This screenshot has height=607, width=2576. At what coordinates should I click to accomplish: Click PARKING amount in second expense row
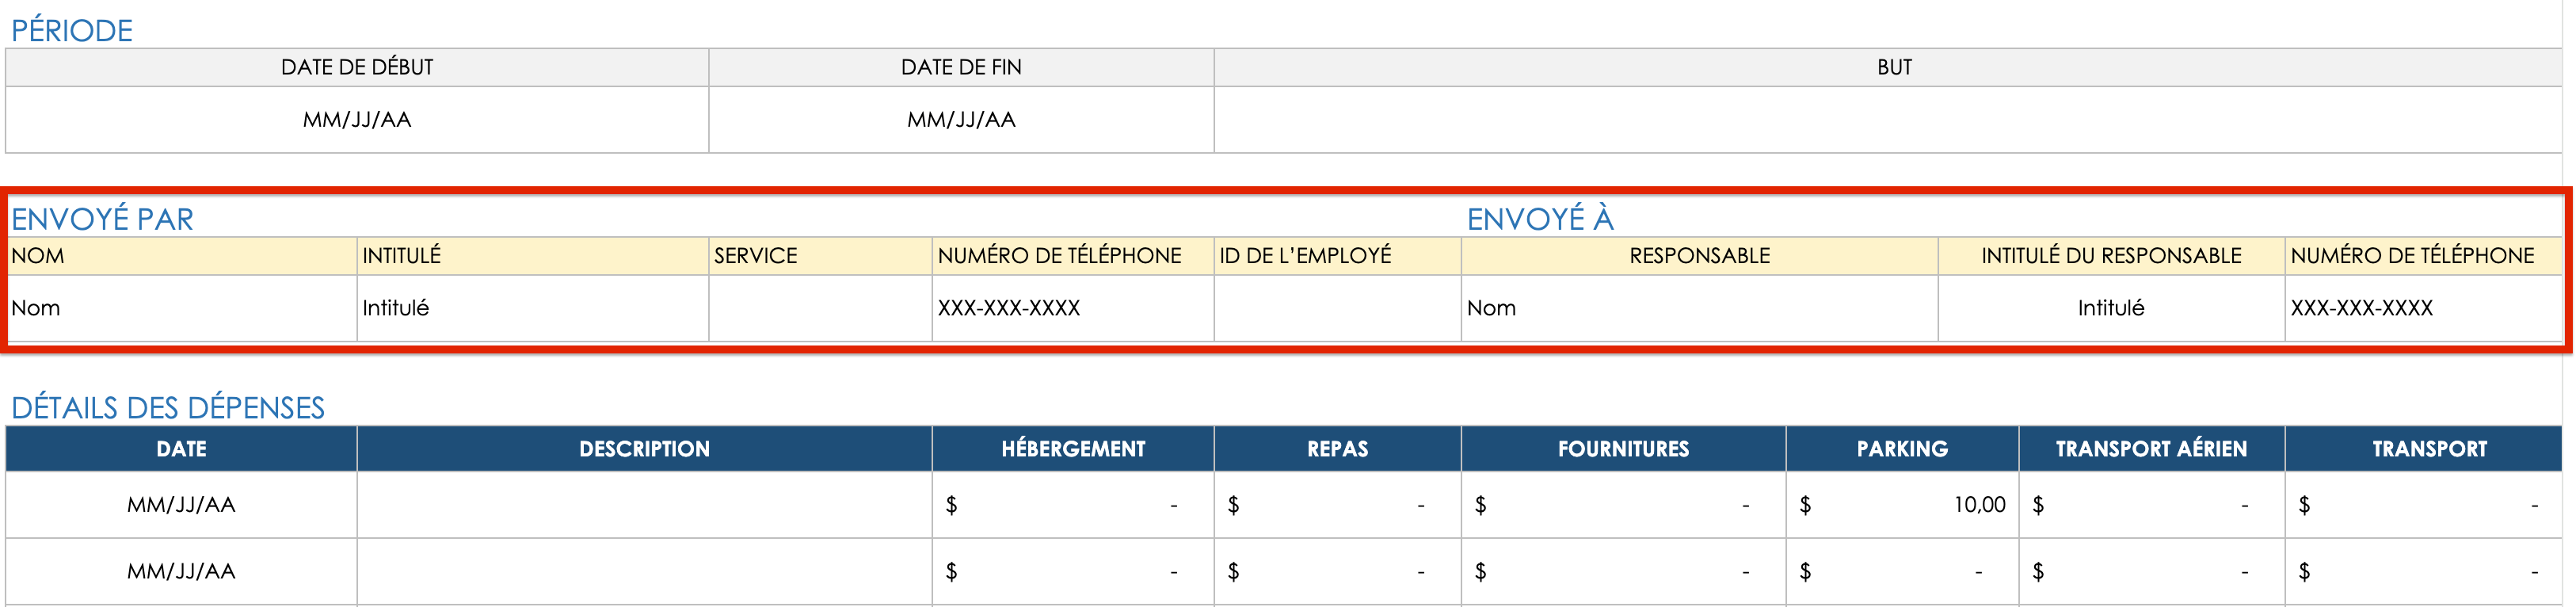point(1902,572)
